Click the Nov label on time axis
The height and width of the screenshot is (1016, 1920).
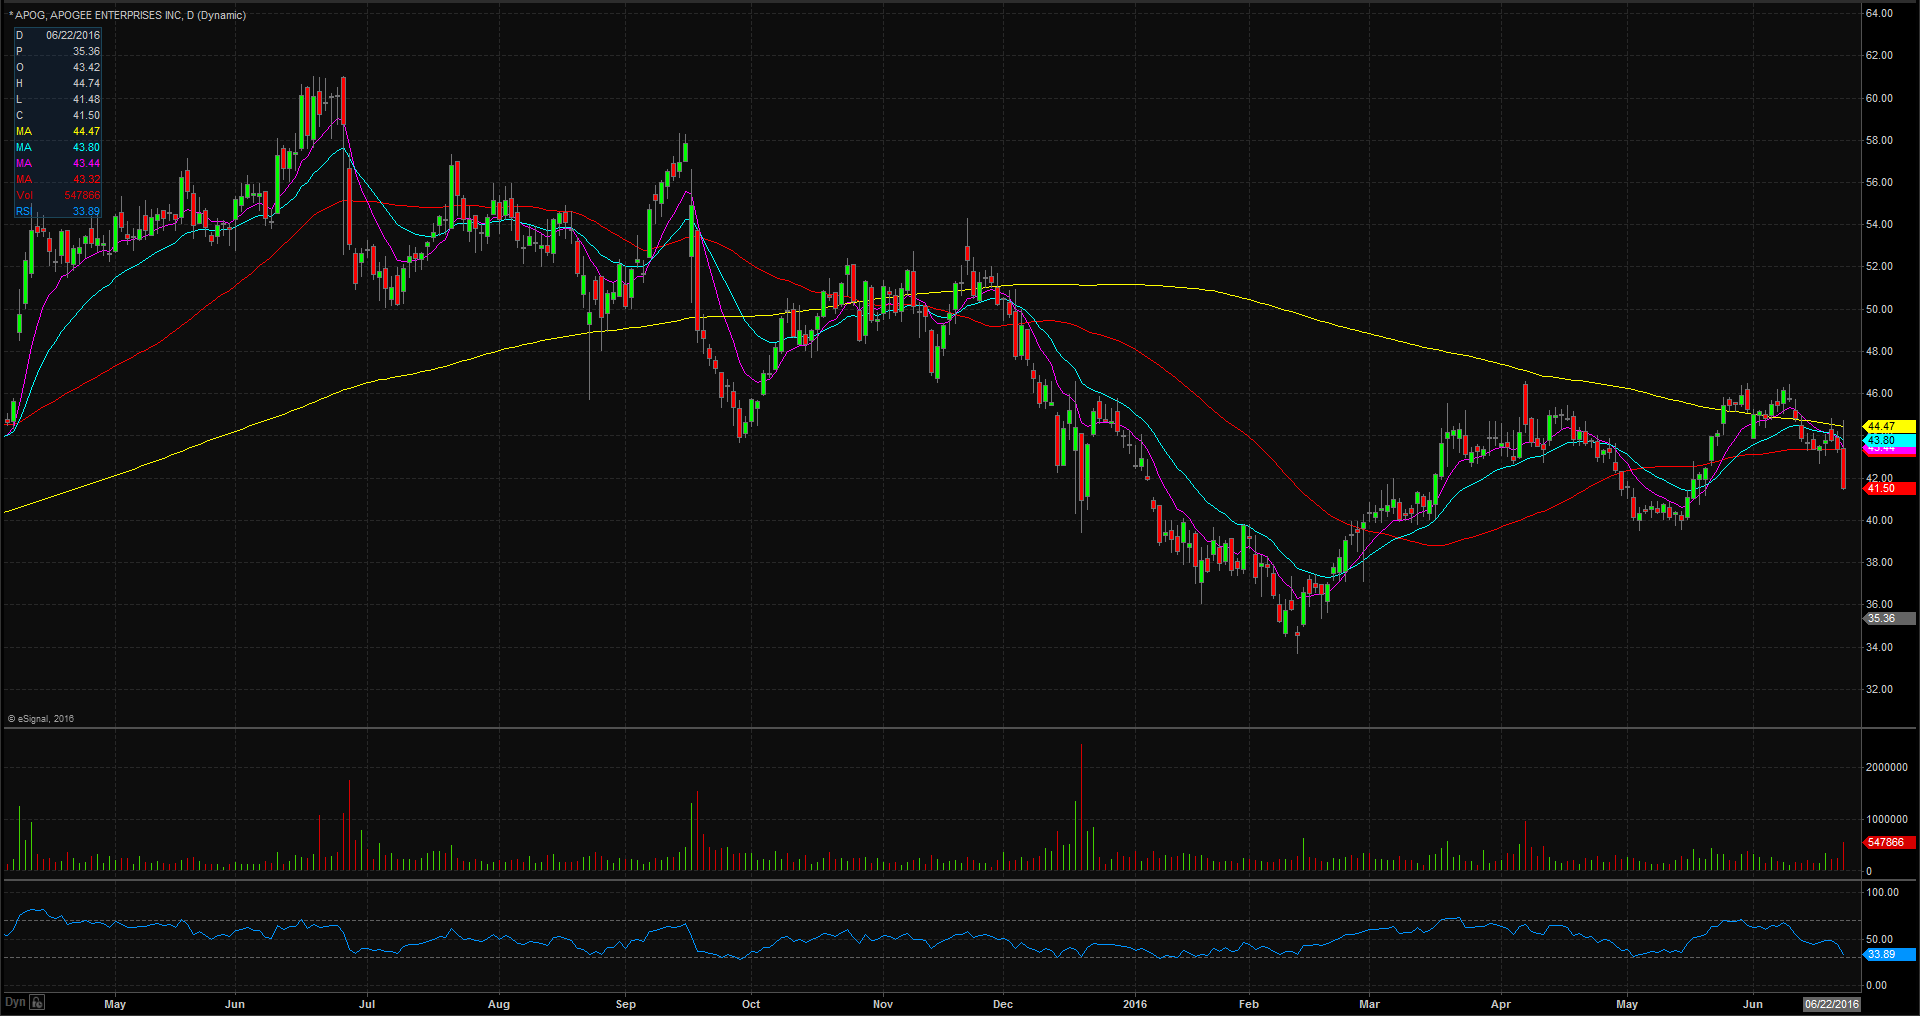pyautogui.click(x=883, y=1004)
